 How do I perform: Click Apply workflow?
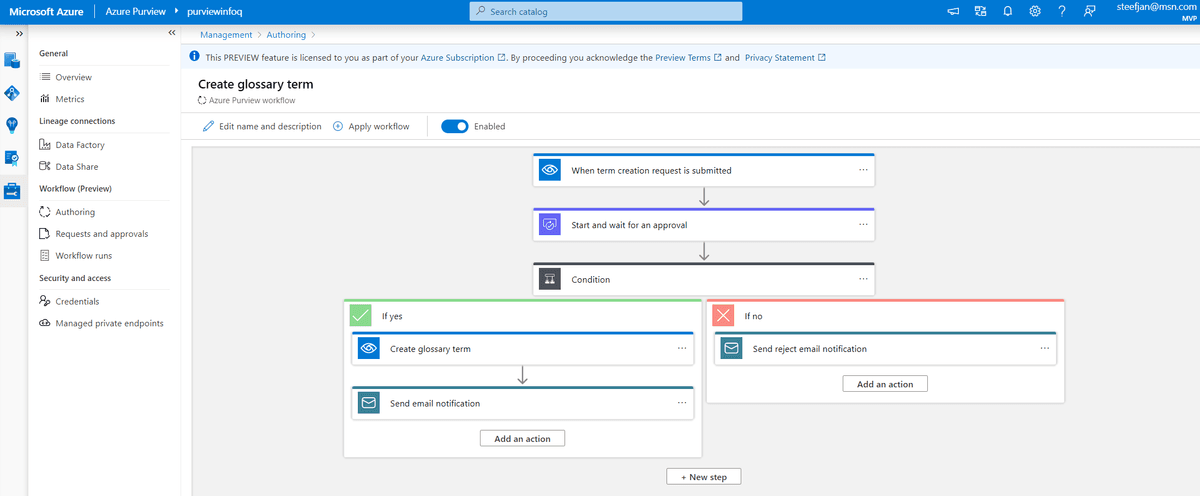tap(371, 127)
